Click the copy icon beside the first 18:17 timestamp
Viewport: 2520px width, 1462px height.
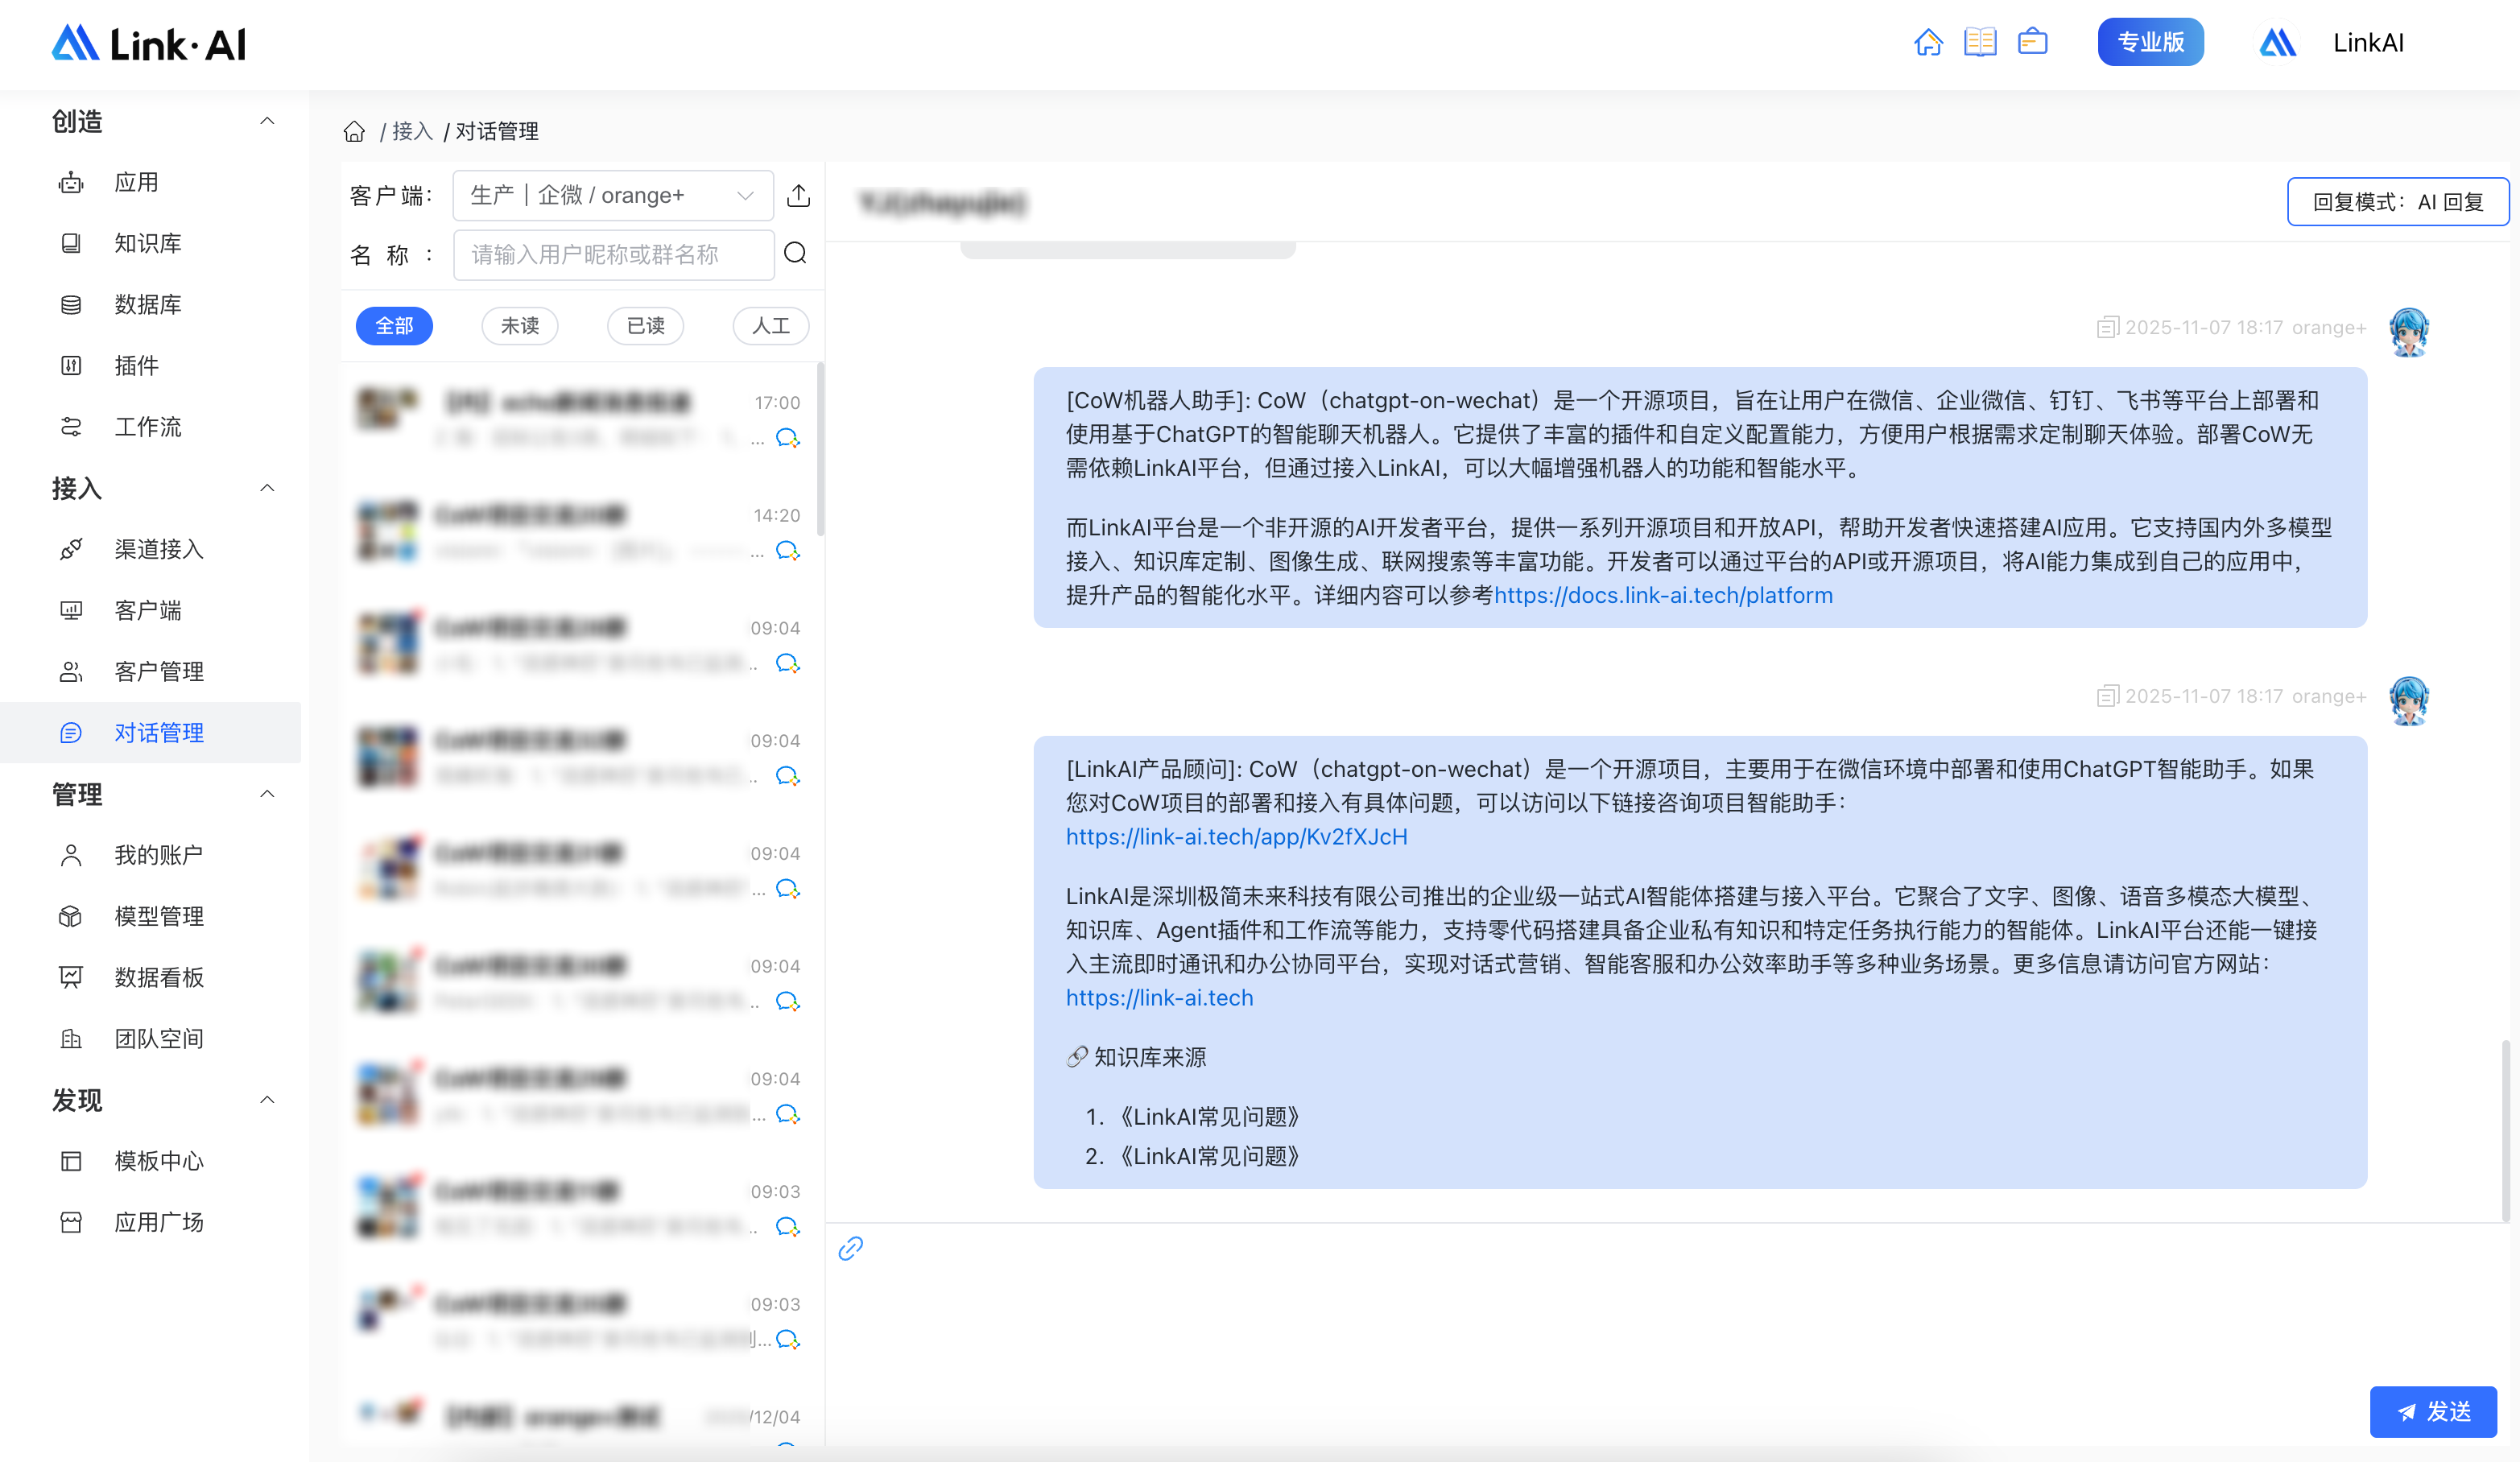coord(2107,328)
